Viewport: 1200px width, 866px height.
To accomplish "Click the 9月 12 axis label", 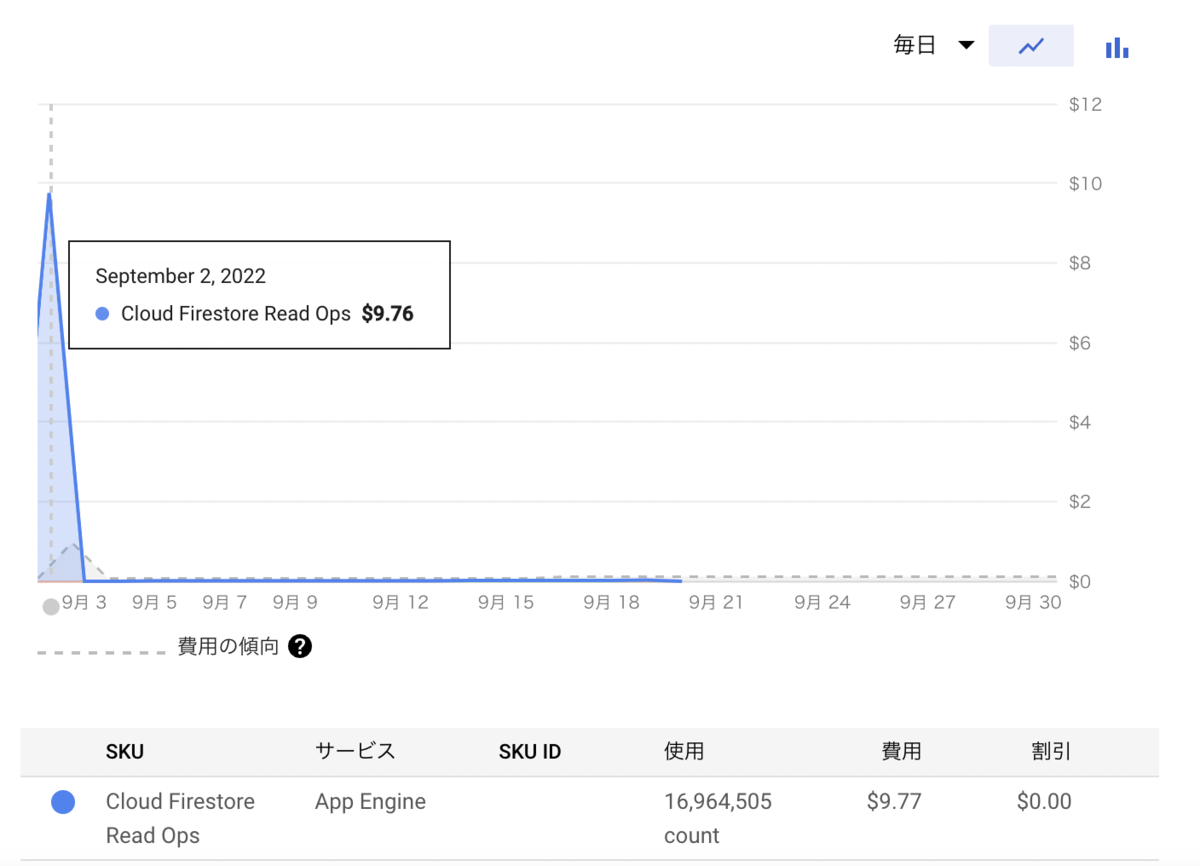I will (400, 602).
